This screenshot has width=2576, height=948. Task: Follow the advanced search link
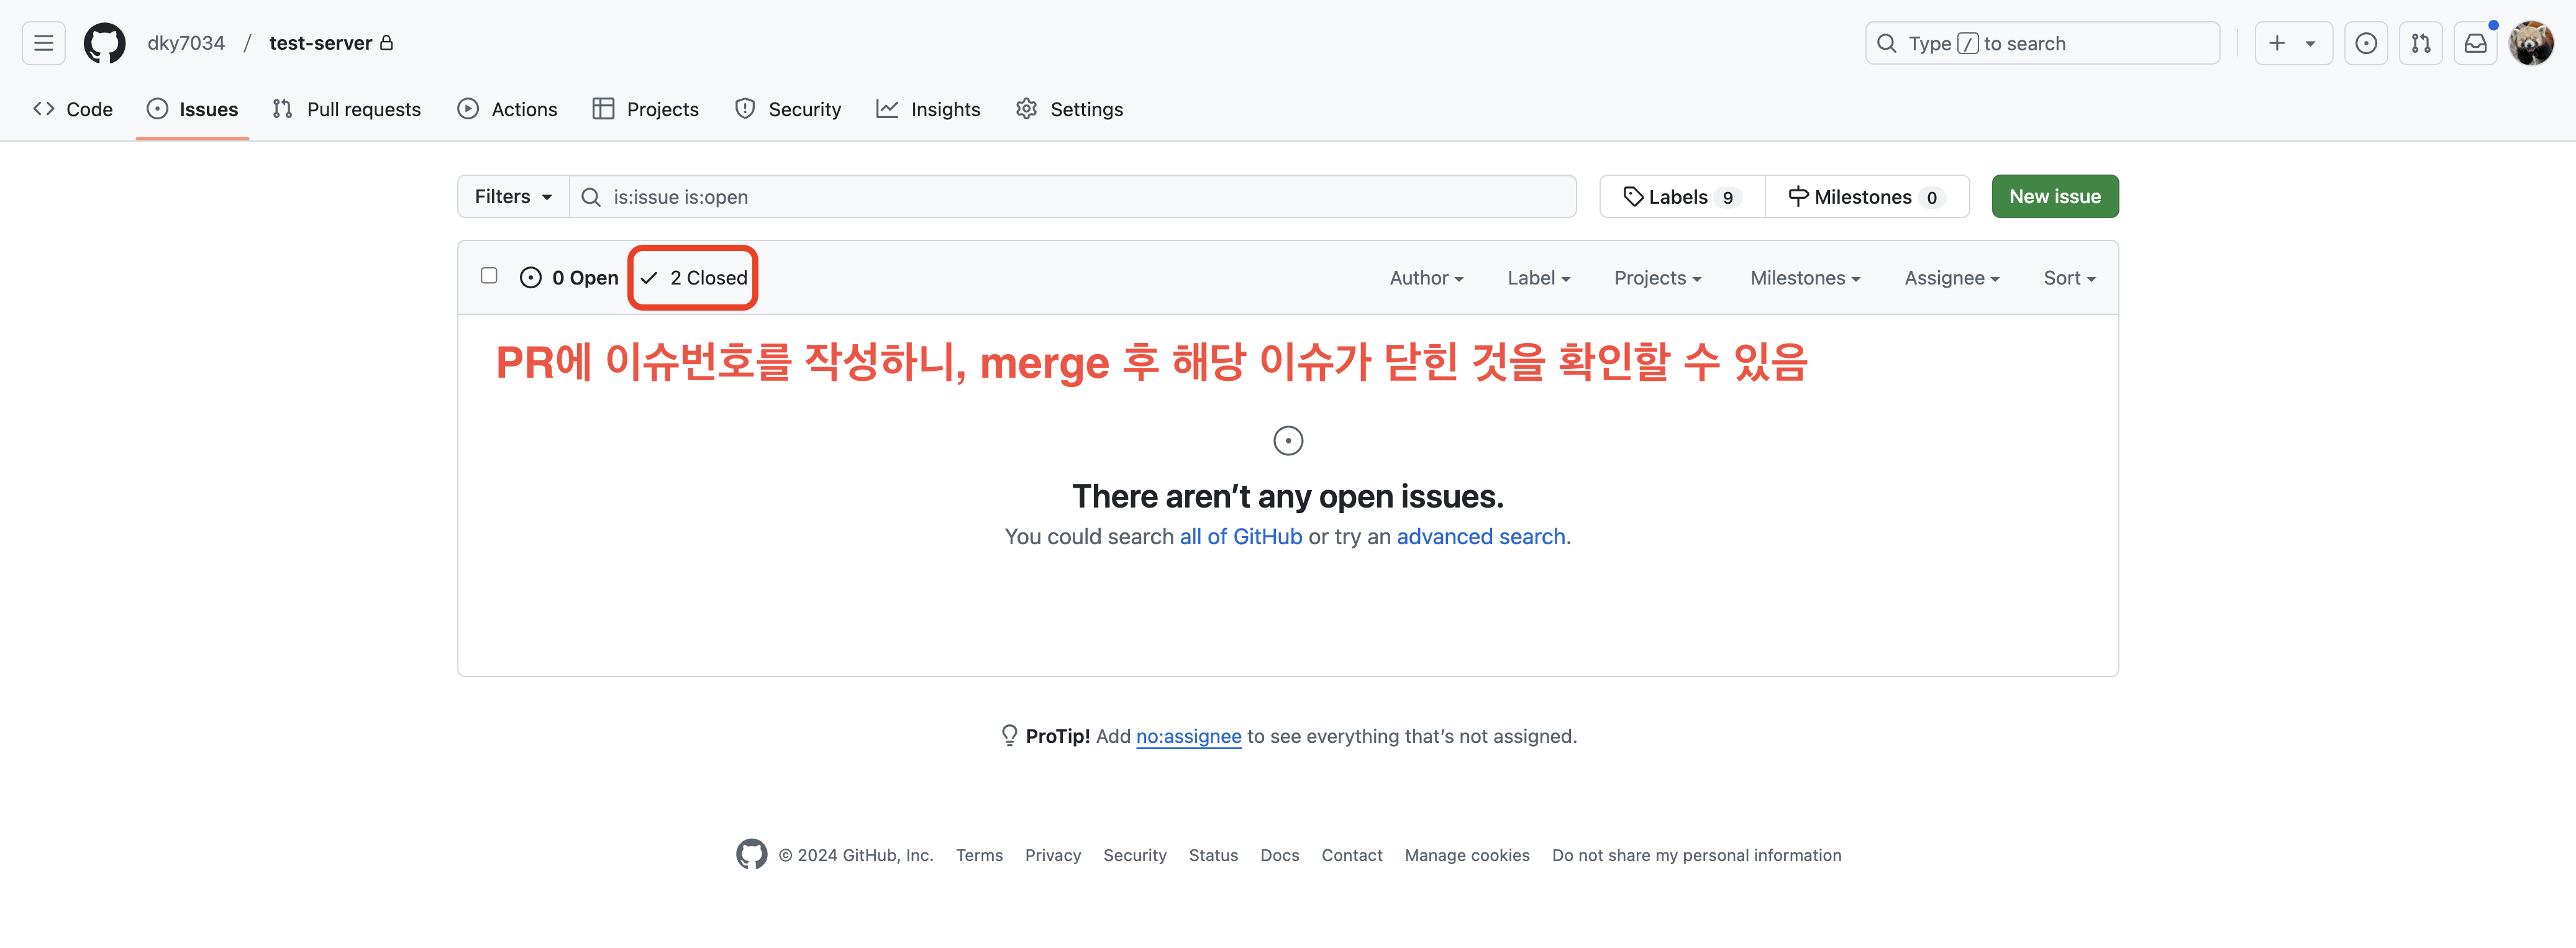(x=1480, y=537)
